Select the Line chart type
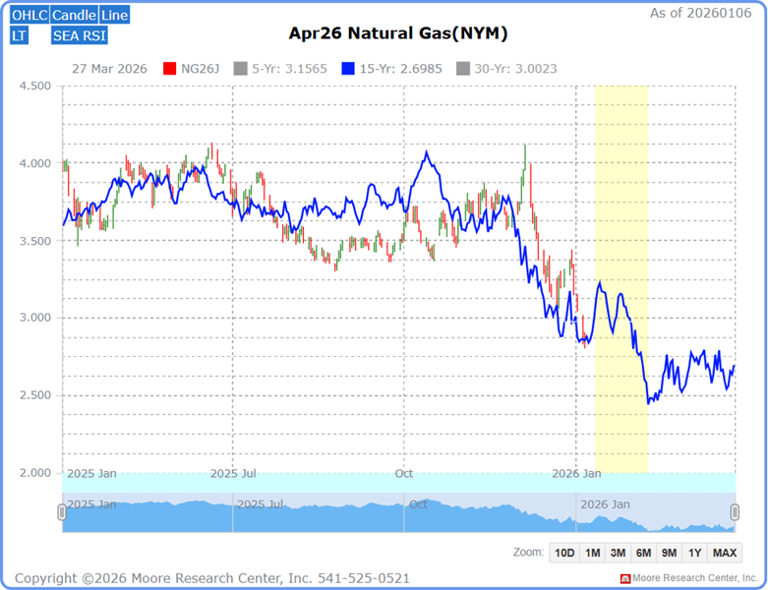Screen dimensions: 768x590 click(x=114, y=16)
